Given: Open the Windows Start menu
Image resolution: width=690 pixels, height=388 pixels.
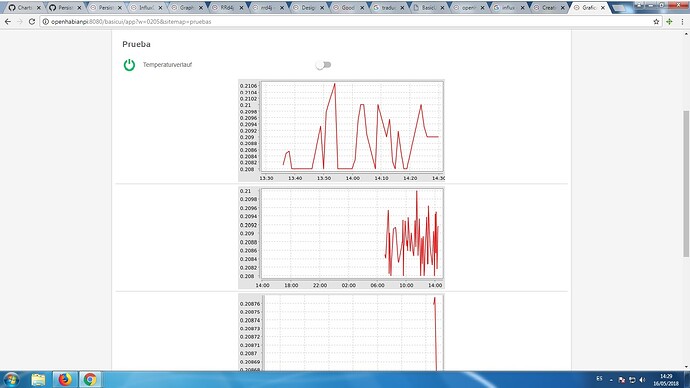Looking at the screenshot, I should coord(11,379).
